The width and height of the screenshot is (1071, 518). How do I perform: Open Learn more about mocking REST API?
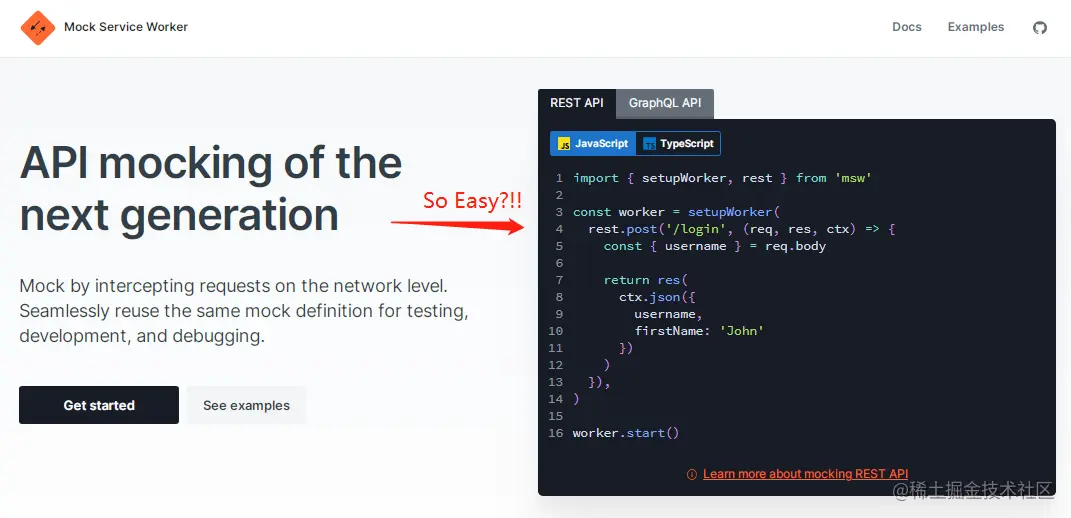point(805,474)
